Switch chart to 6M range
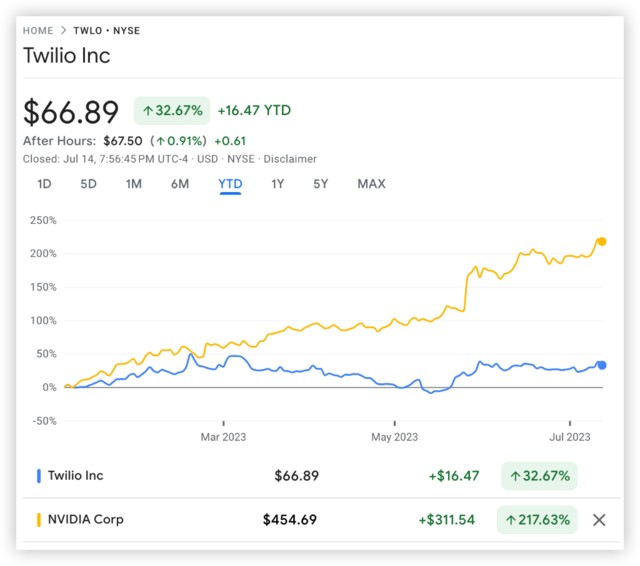The image size is (640, 566). [180, 184]
